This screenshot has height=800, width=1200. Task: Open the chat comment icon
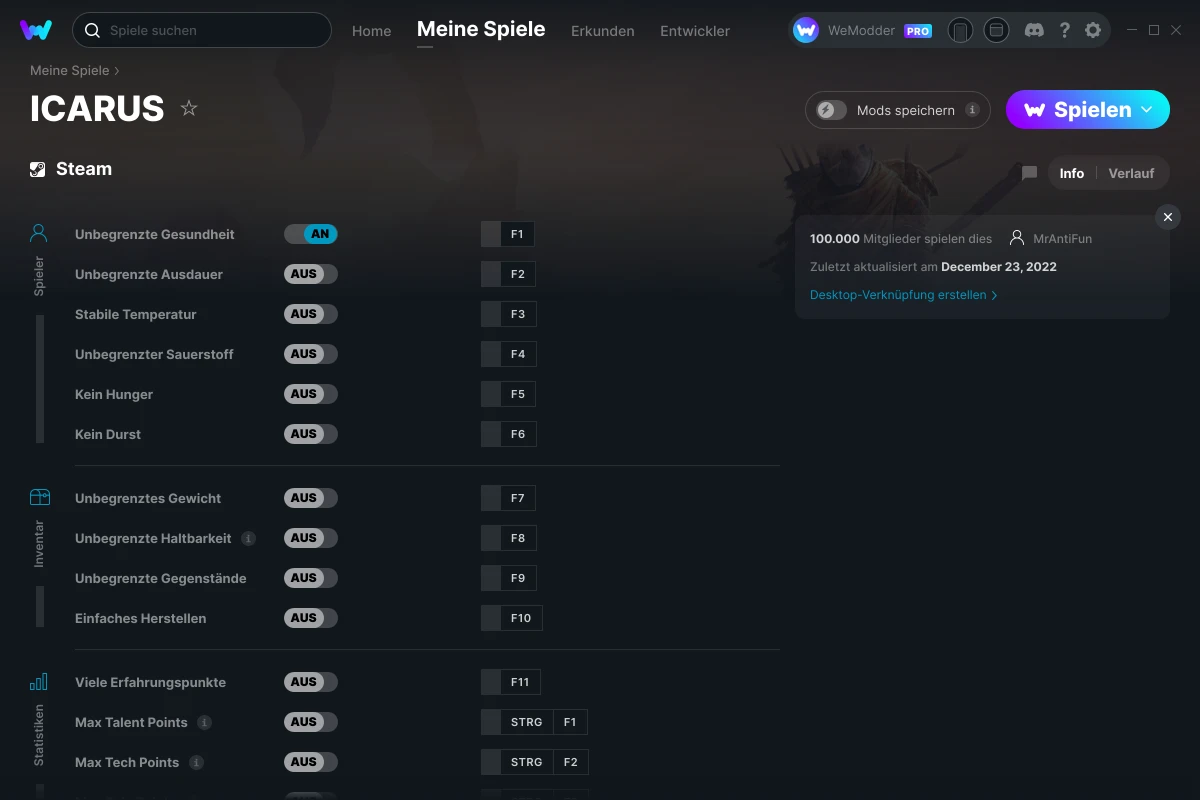1029,173
